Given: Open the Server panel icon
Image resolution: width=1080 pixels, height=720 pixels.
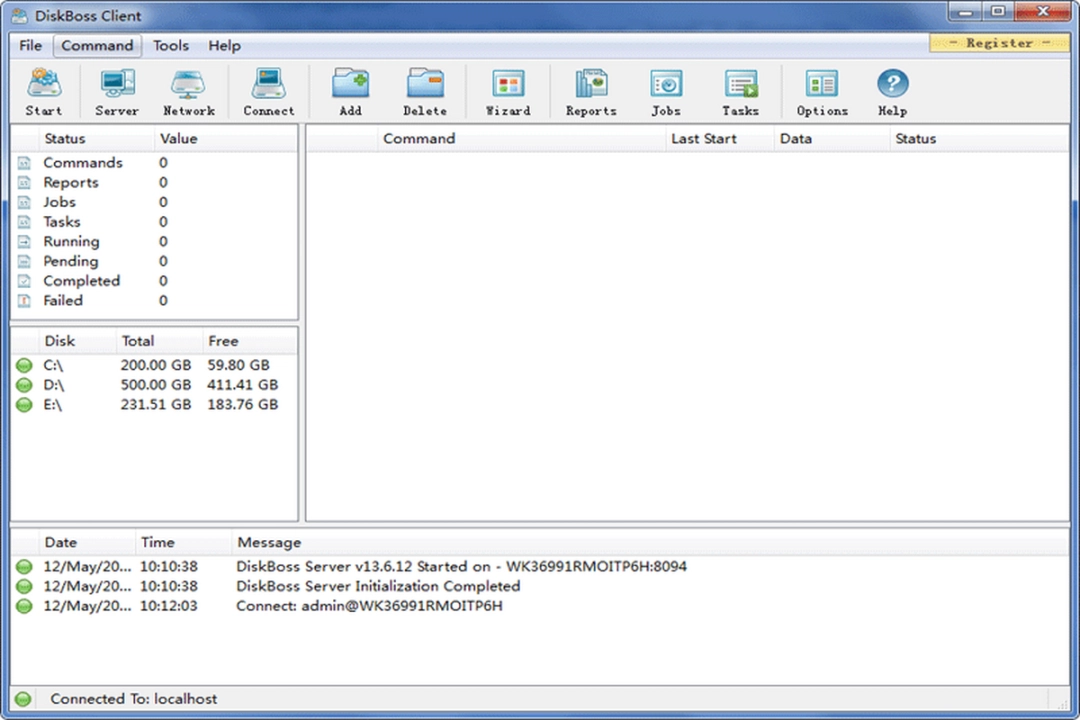Looking at the screenshot, I should tap(116, 90).
